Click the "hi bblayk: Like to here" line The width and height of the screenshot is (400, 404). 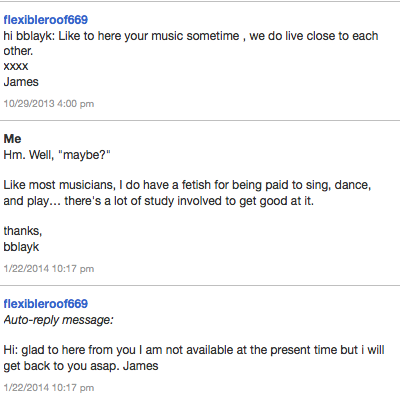(191, 36)
